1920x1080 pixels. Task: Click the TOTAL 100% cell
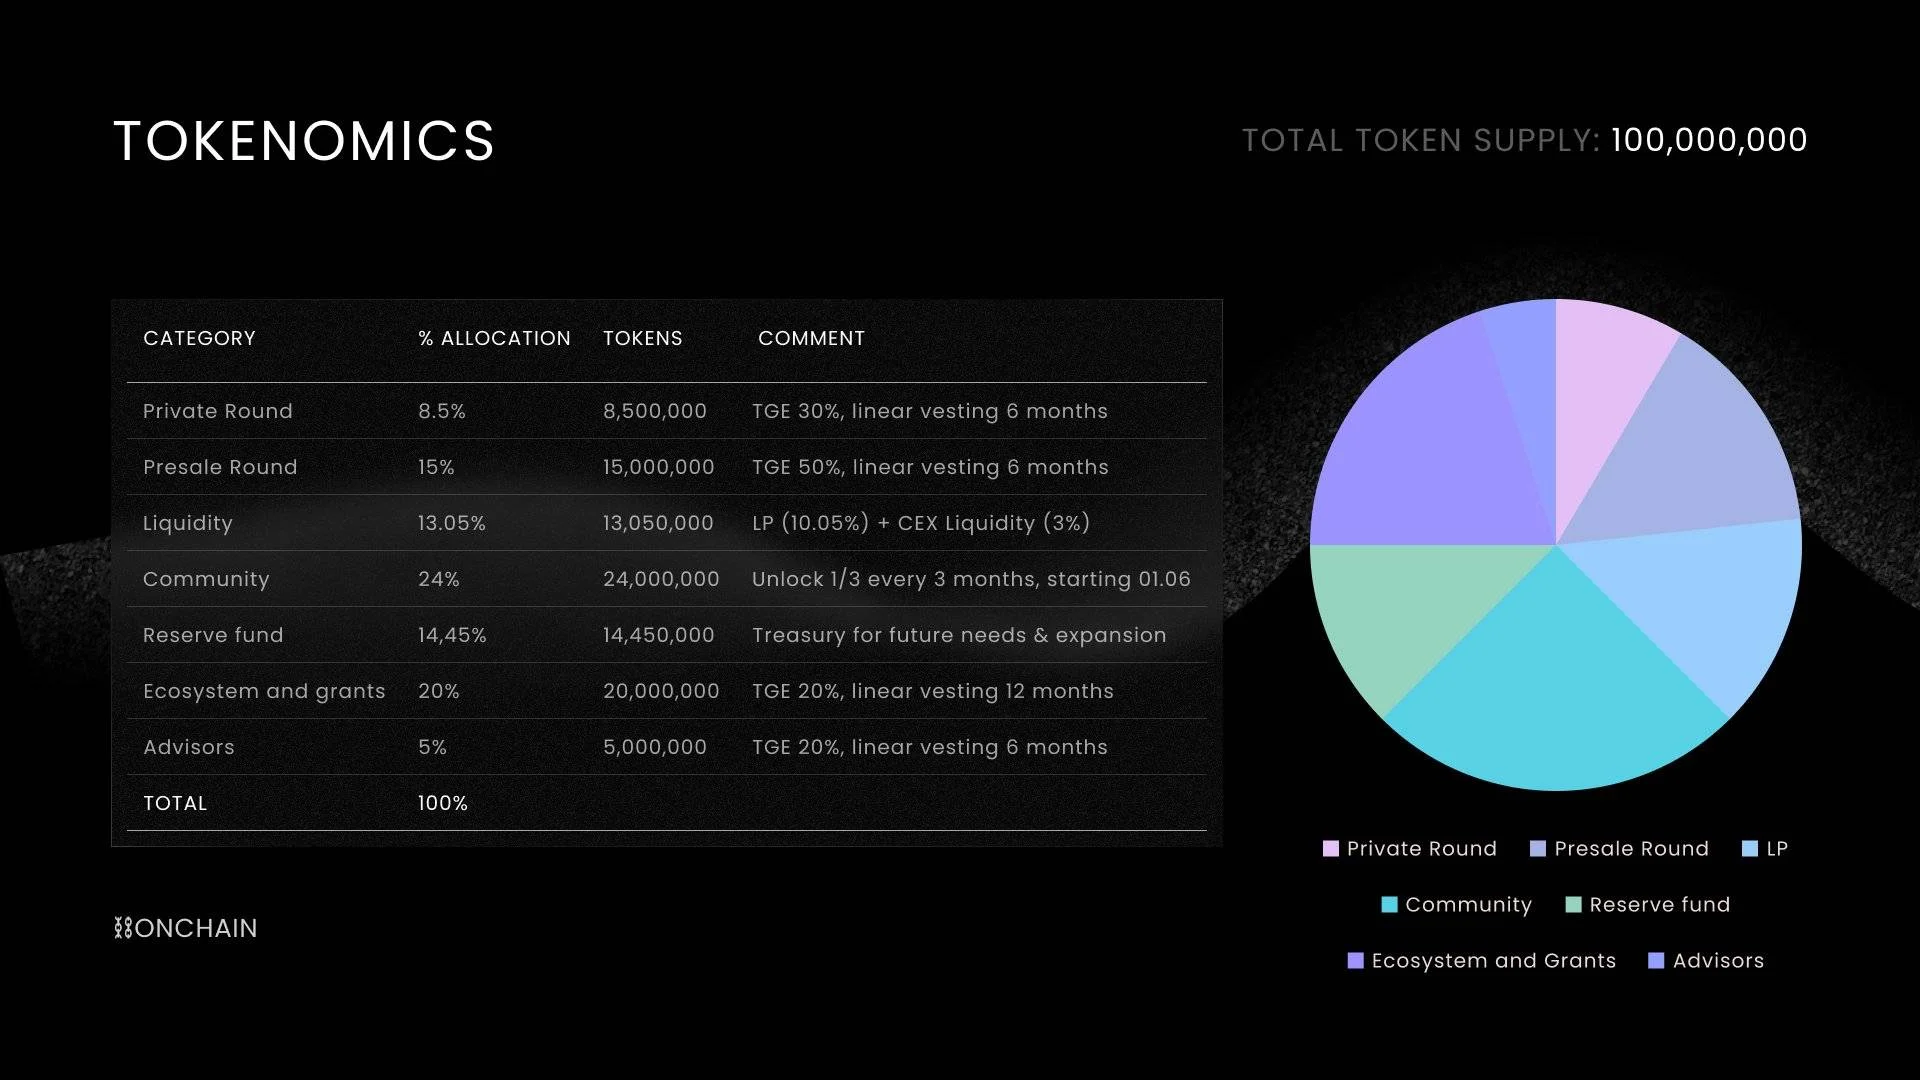click(443, 803)
